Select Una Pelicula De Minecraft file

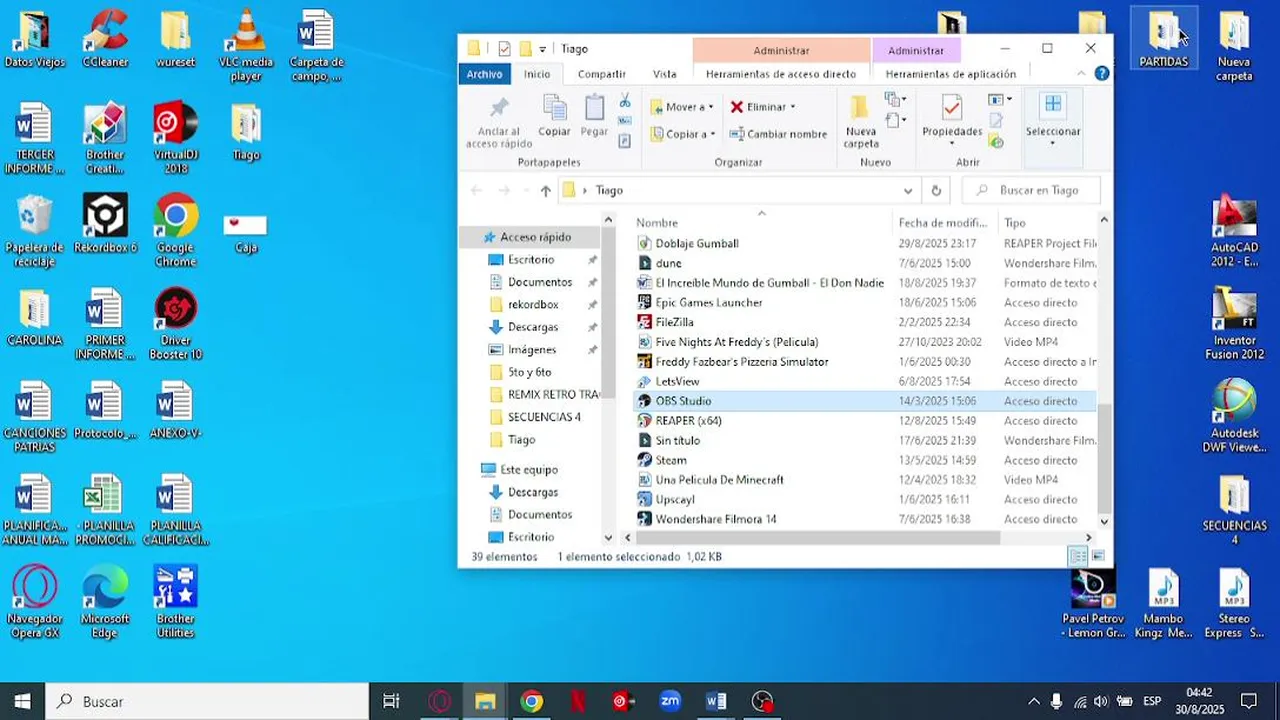(866, 480)
